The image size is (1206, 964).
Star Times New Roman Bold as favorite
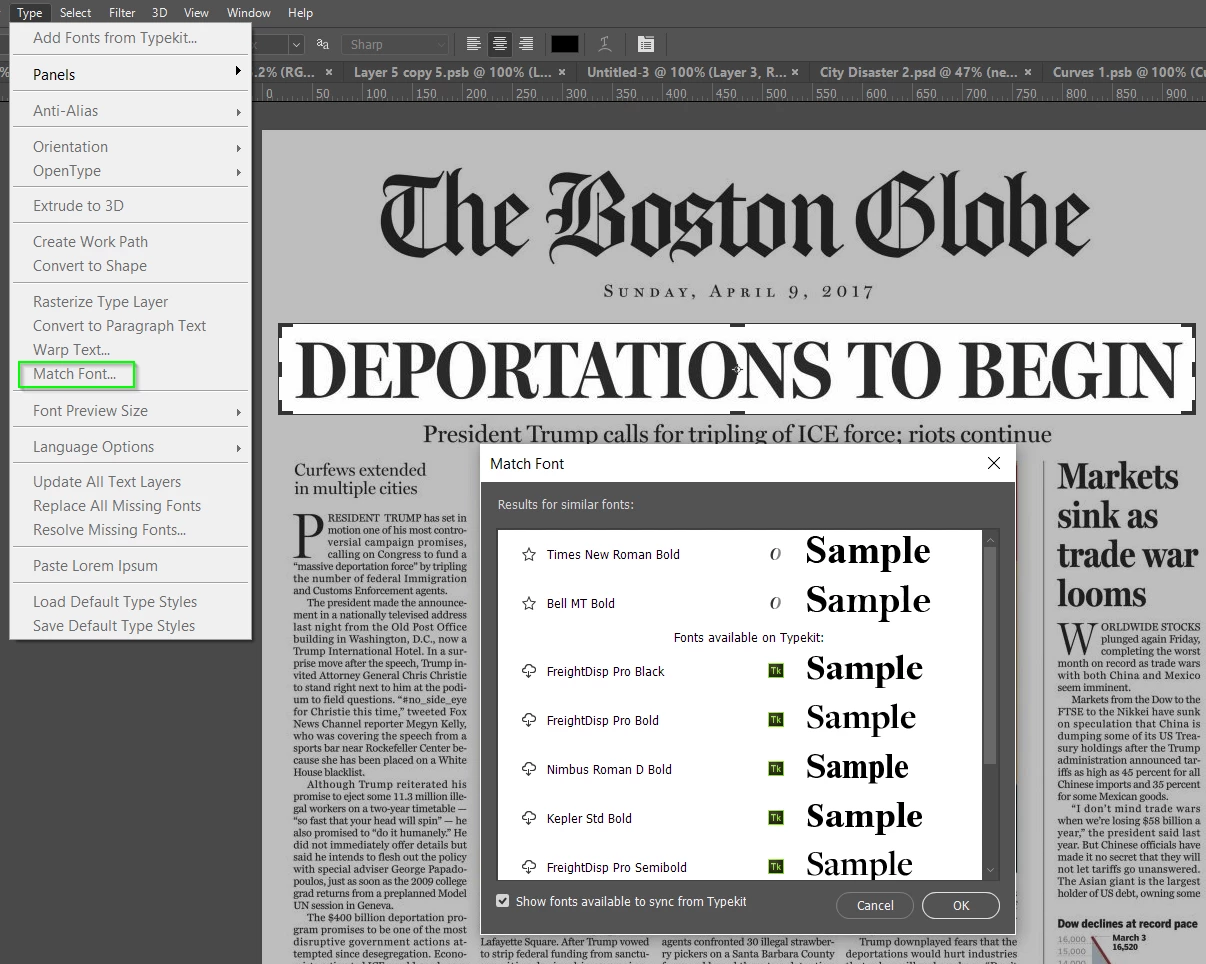529,554
